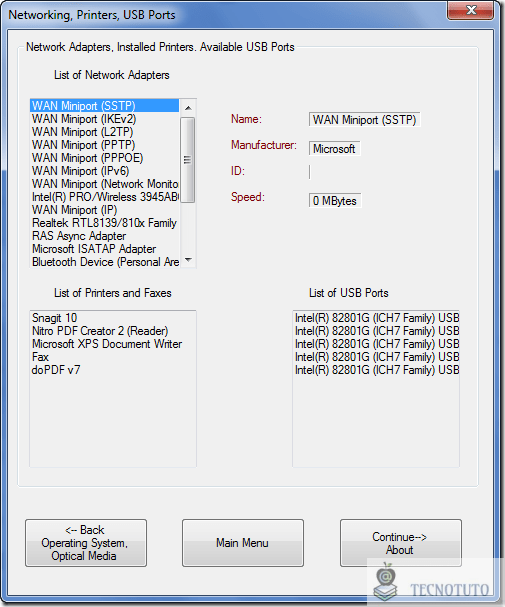This screenshot has height=607, width=505.
Task: Select WAN Miniport (Network Monitor) entry
Action: tap(104, 184)
